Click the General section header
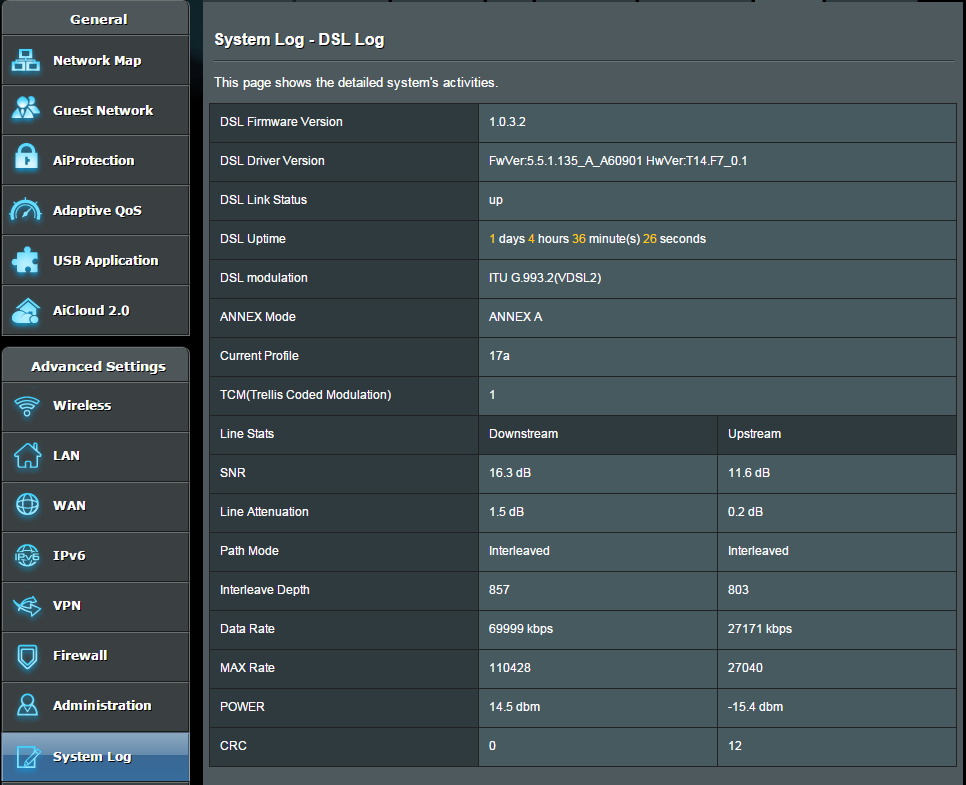 (x=99, y=19)
